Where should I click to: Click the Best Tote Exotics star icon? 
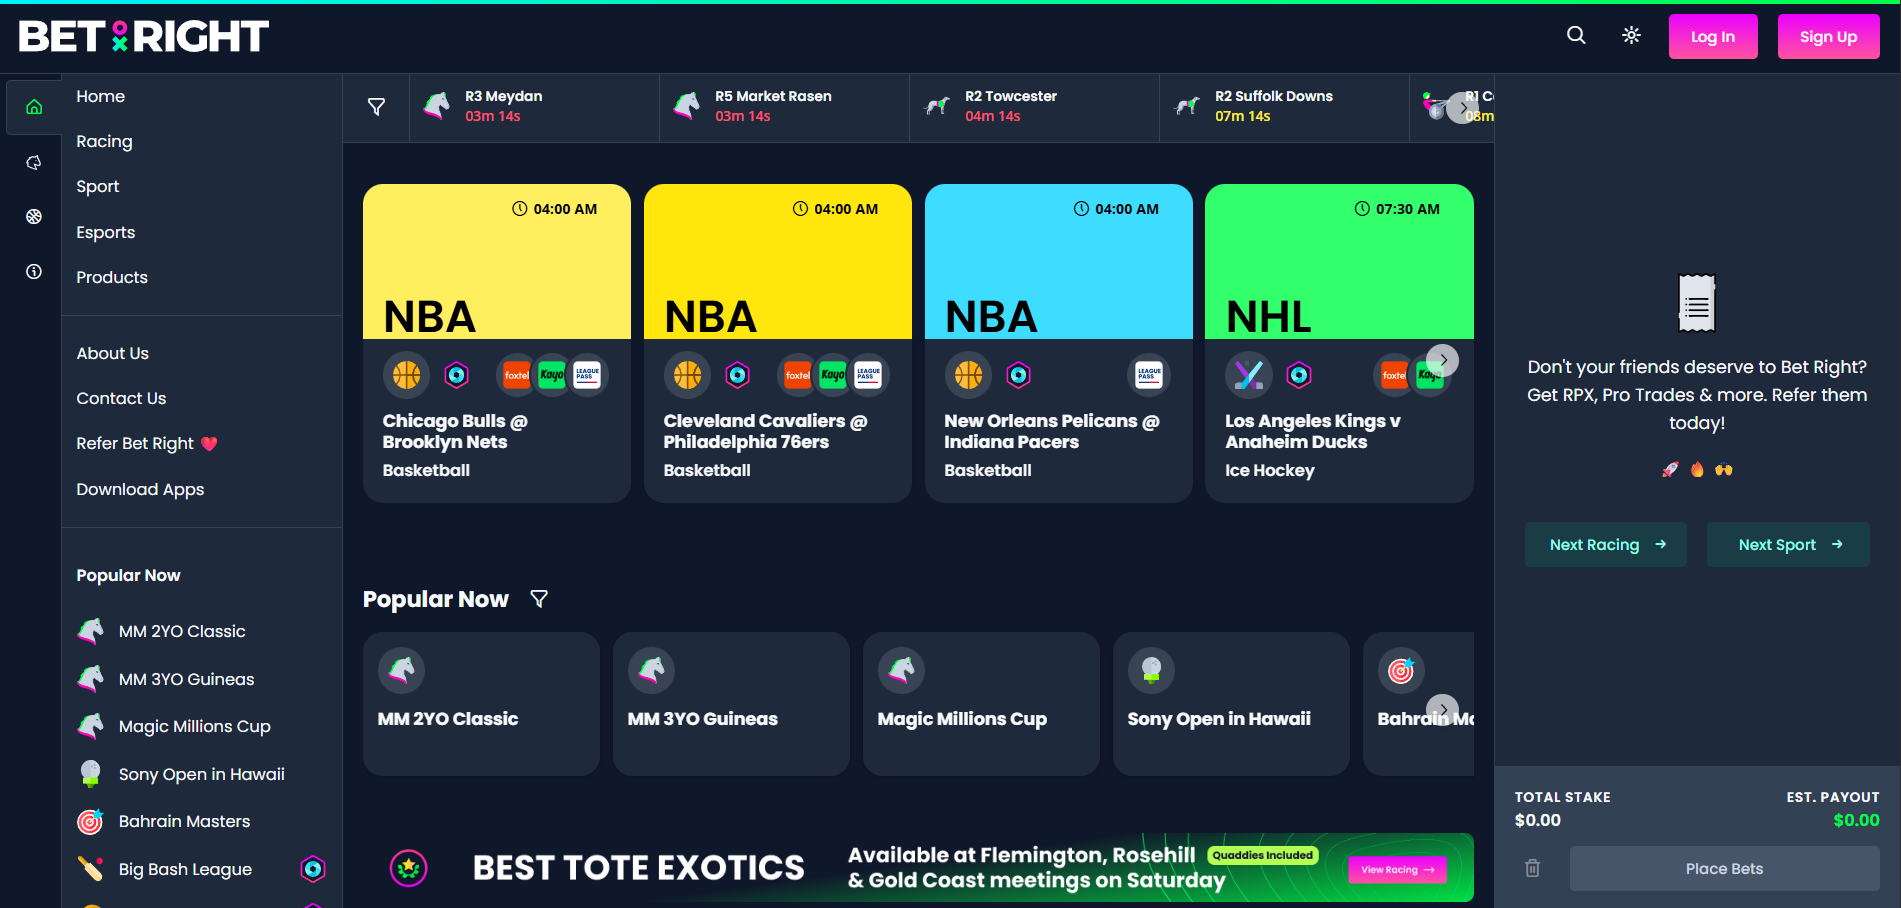pyautogui.click(x=408, y=868)
